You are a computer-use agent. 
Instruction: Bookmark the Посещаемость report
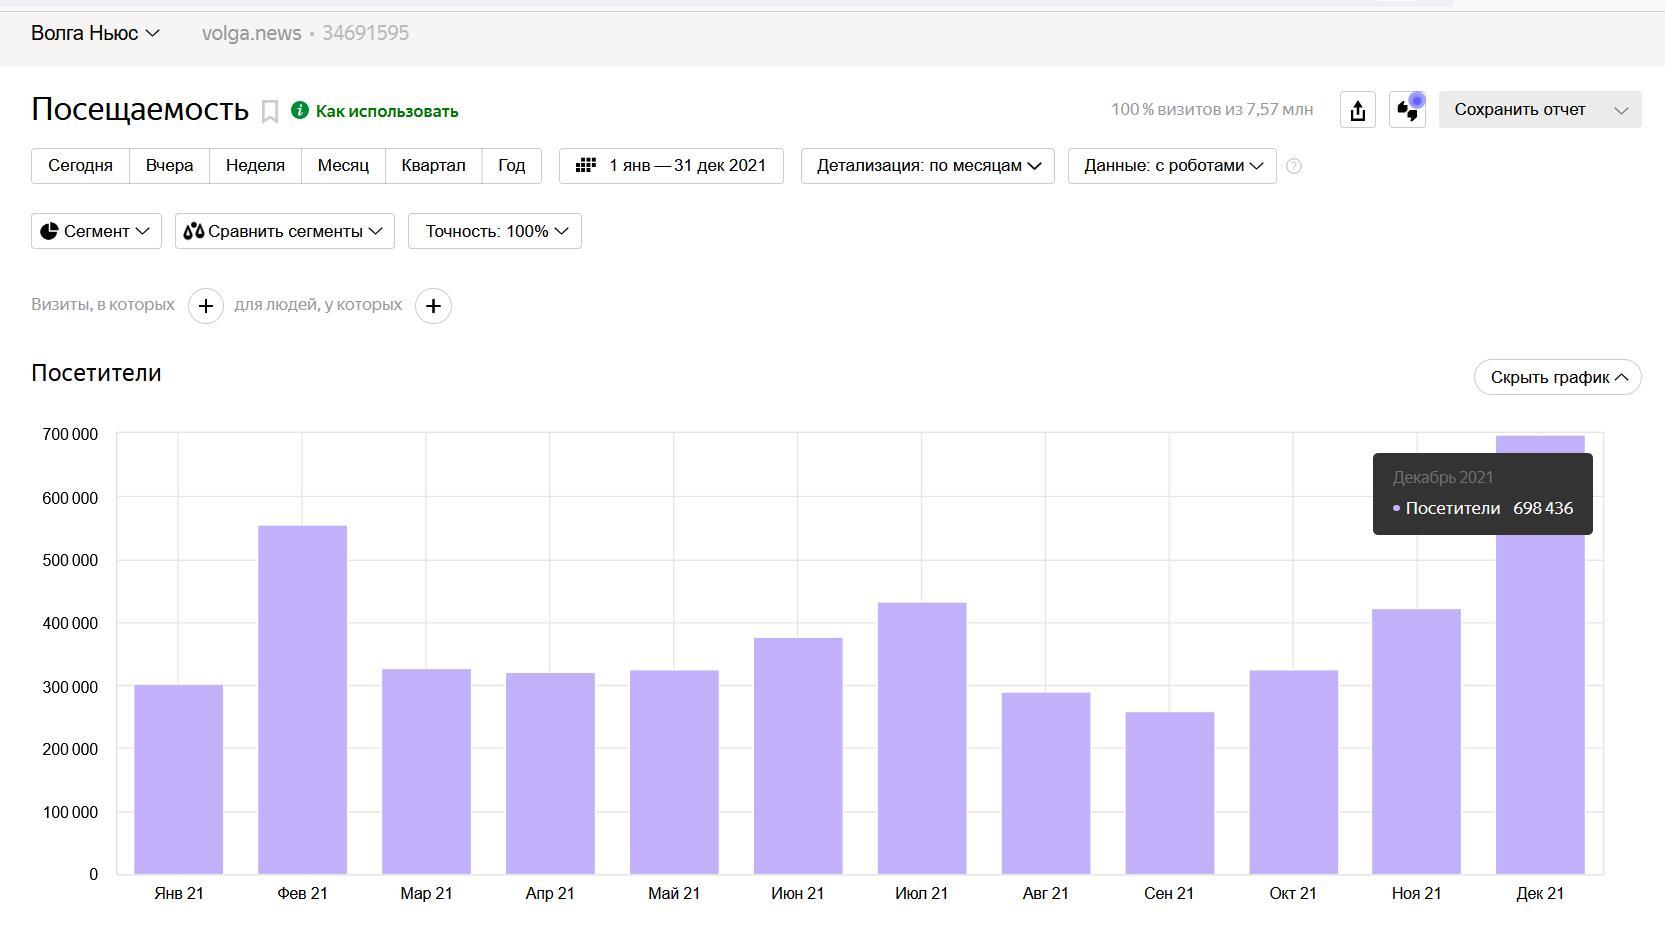[x=269, y=111]
